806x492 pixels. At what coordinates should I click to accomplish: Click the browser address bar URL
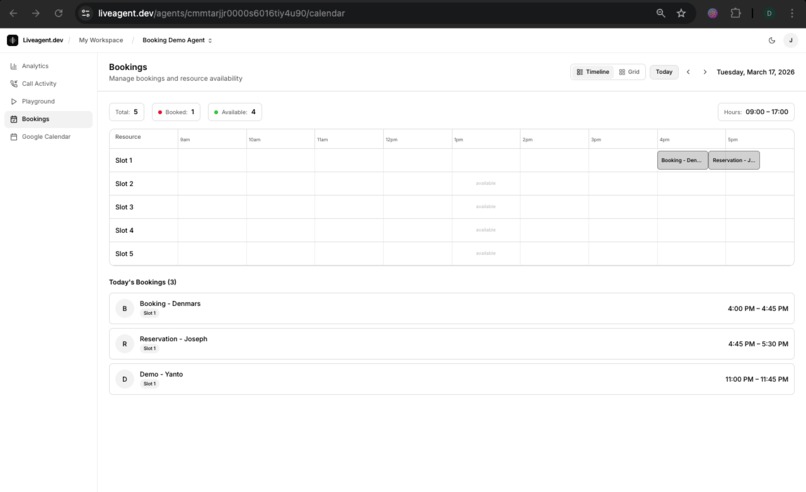click(221, 13)
